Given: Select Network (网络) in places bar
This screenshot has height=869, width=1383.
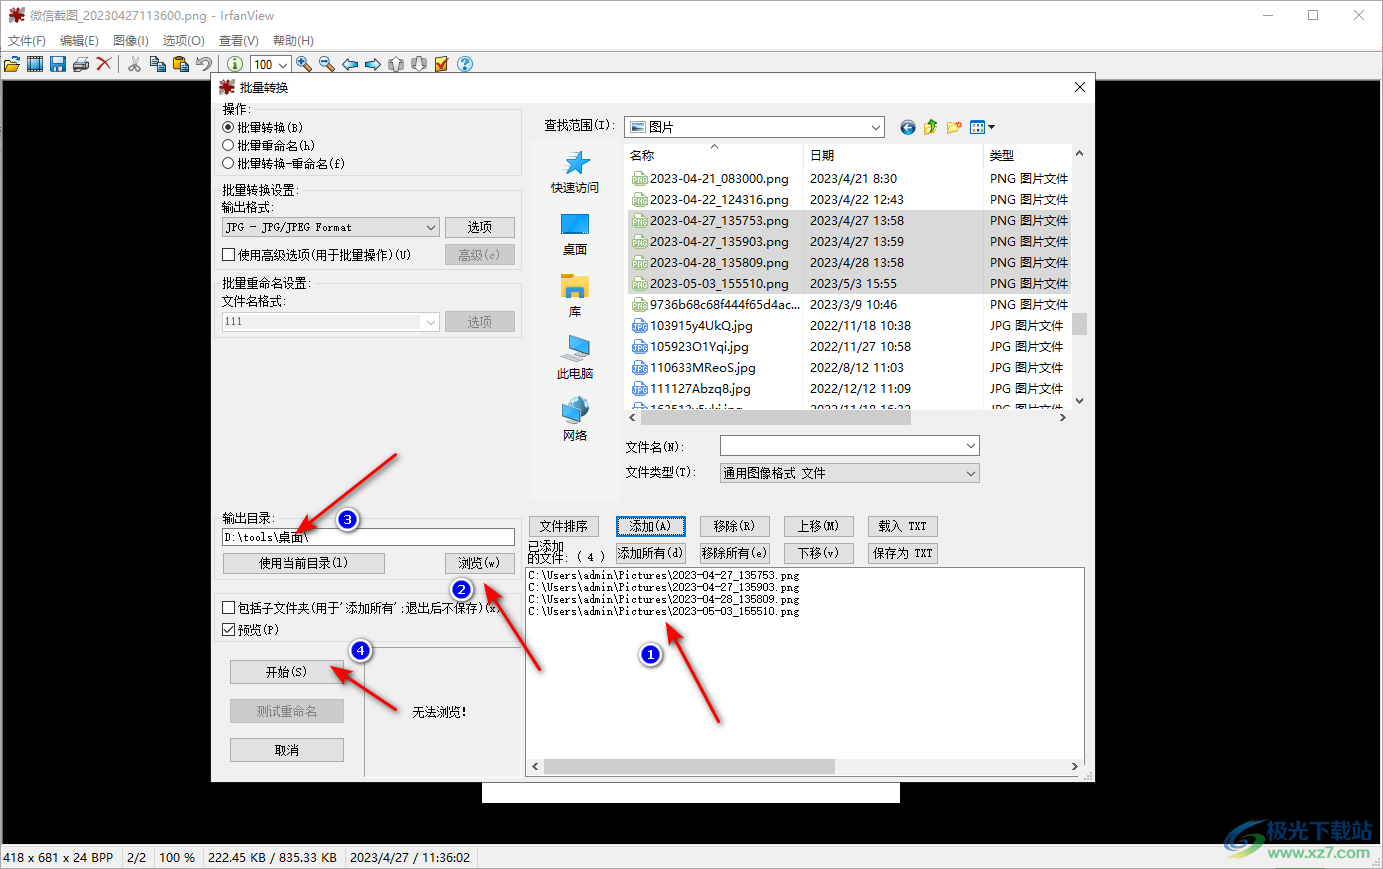Looking at the screenshot, I should [x=575, y=420].
